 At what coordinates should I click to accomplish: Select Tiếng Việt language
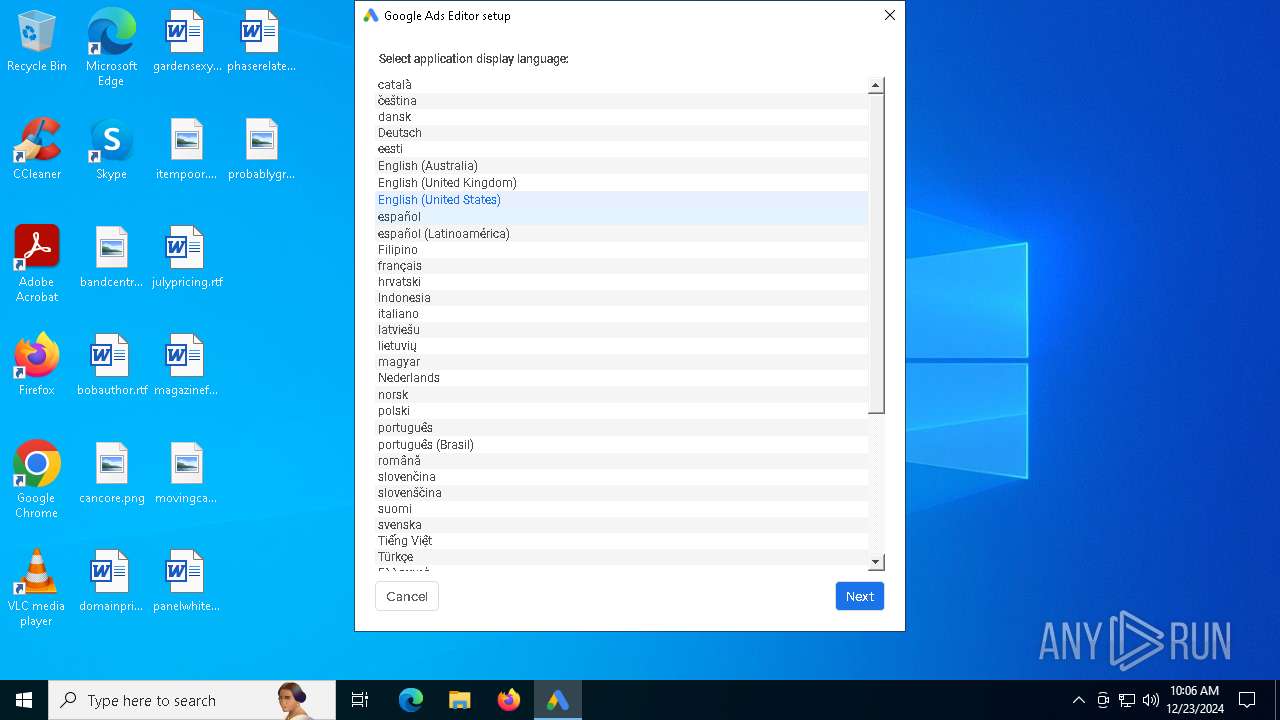click(x=622, y=541)
